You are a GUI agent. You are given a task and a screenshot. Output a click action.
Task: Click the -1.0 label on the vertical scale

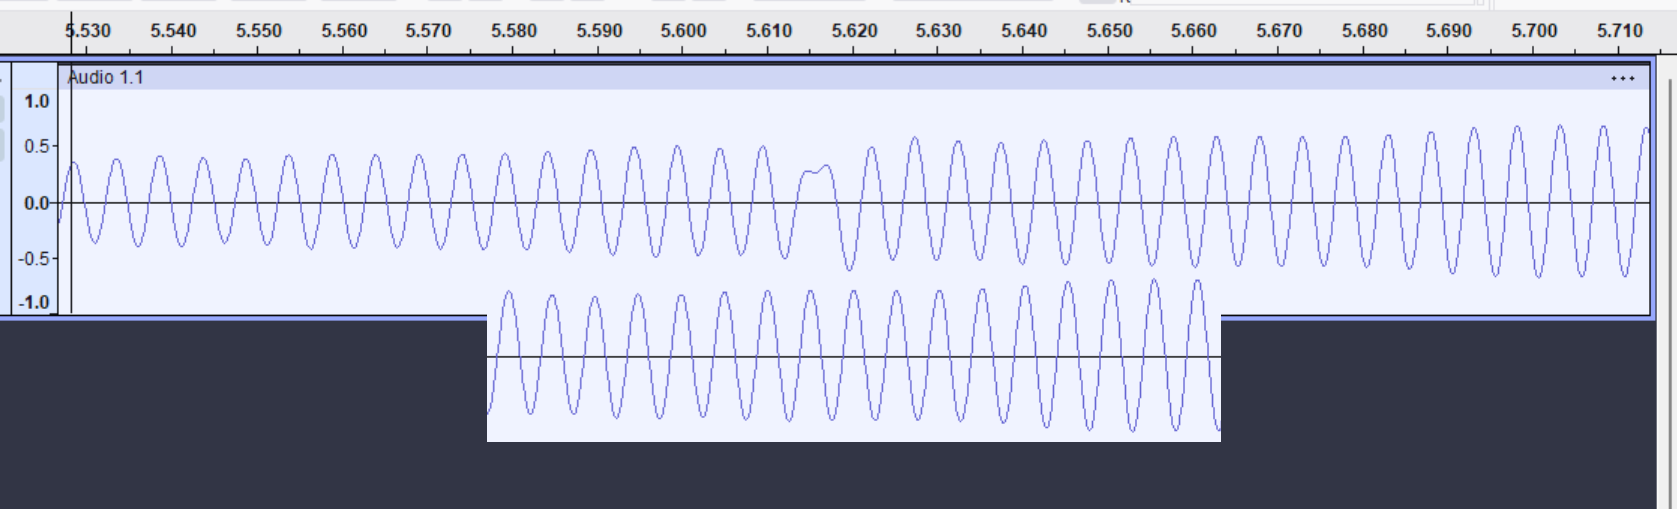[x=36, y=302]
